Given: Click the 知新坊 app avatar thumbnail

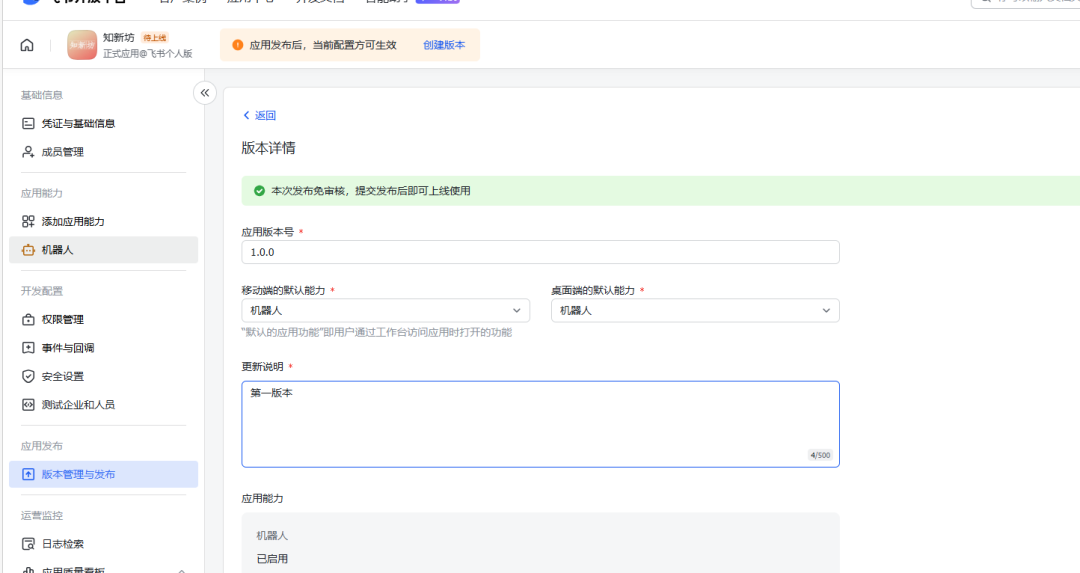Looking at the screenshot, I should (x=82, y=45).
